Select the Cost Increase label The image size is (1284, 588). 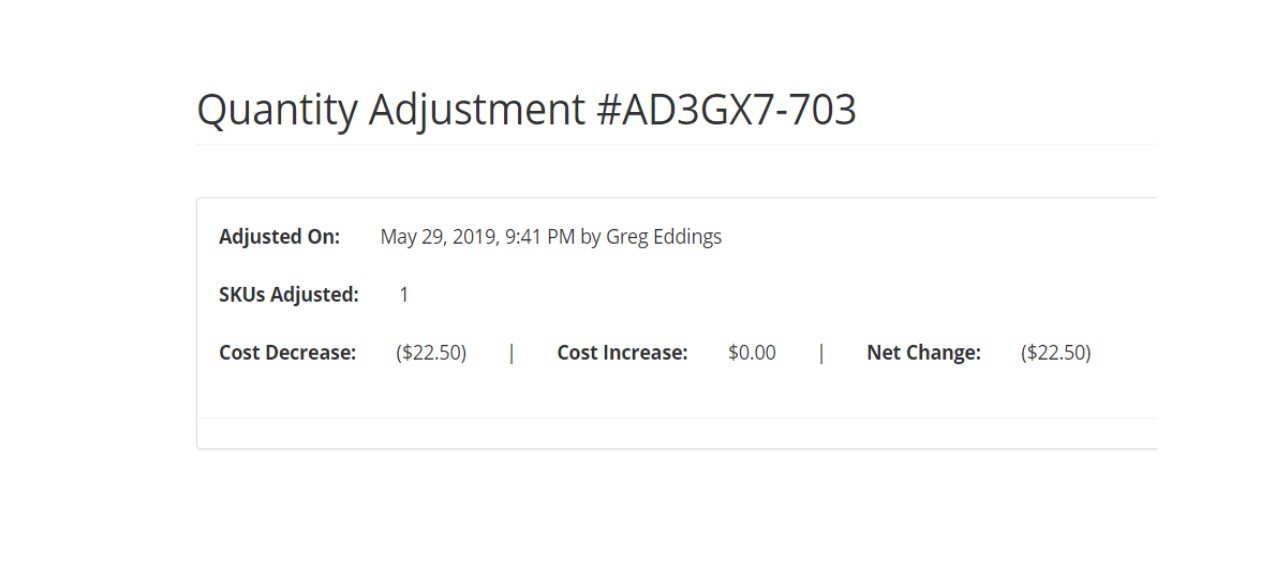tap(622, 353)
